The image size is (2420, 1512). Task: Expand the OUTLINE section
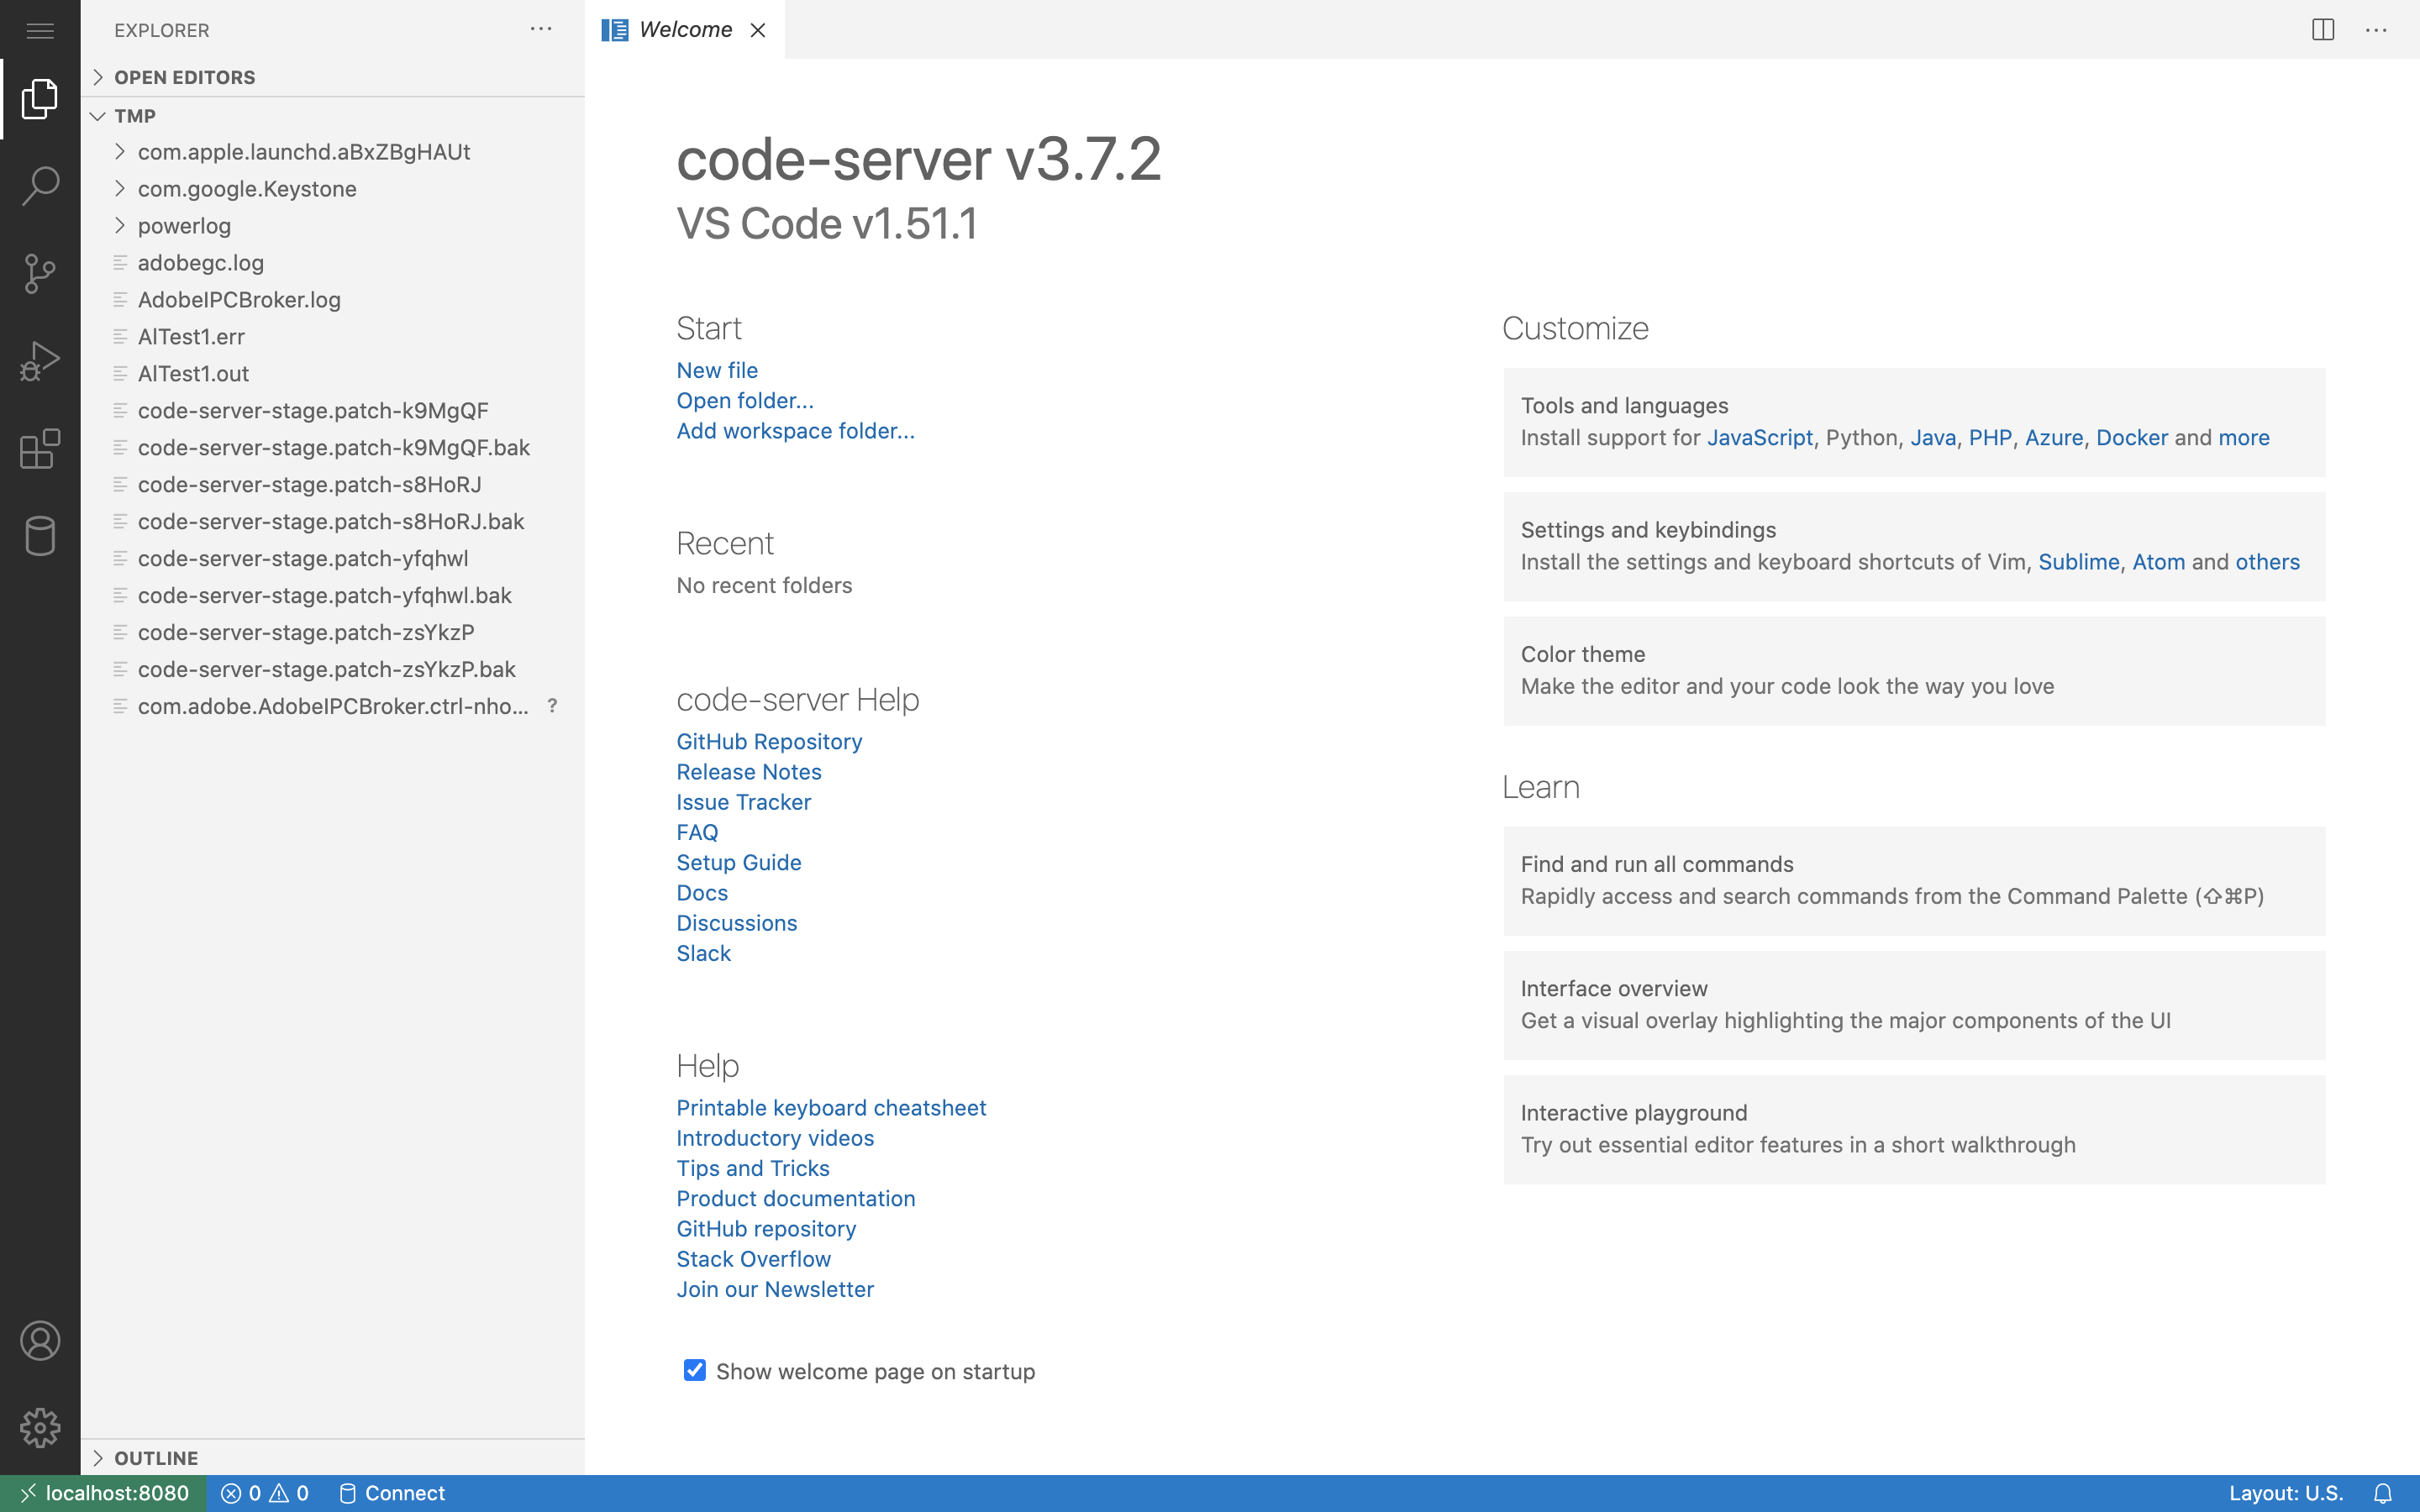coord(333,1457)
